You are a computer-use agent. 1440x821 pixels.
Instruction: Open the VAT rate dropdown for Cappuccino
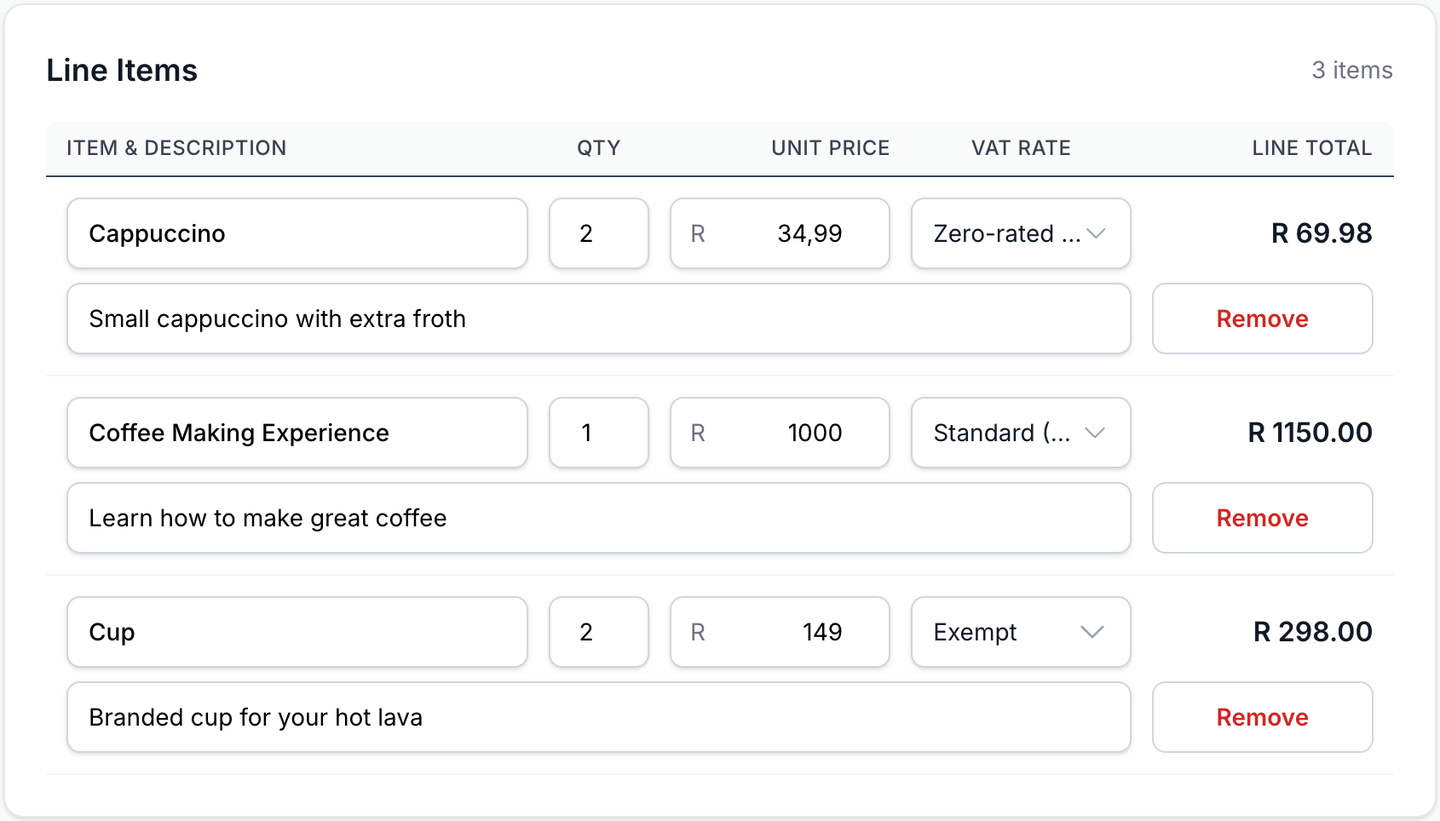point(1019,233)
